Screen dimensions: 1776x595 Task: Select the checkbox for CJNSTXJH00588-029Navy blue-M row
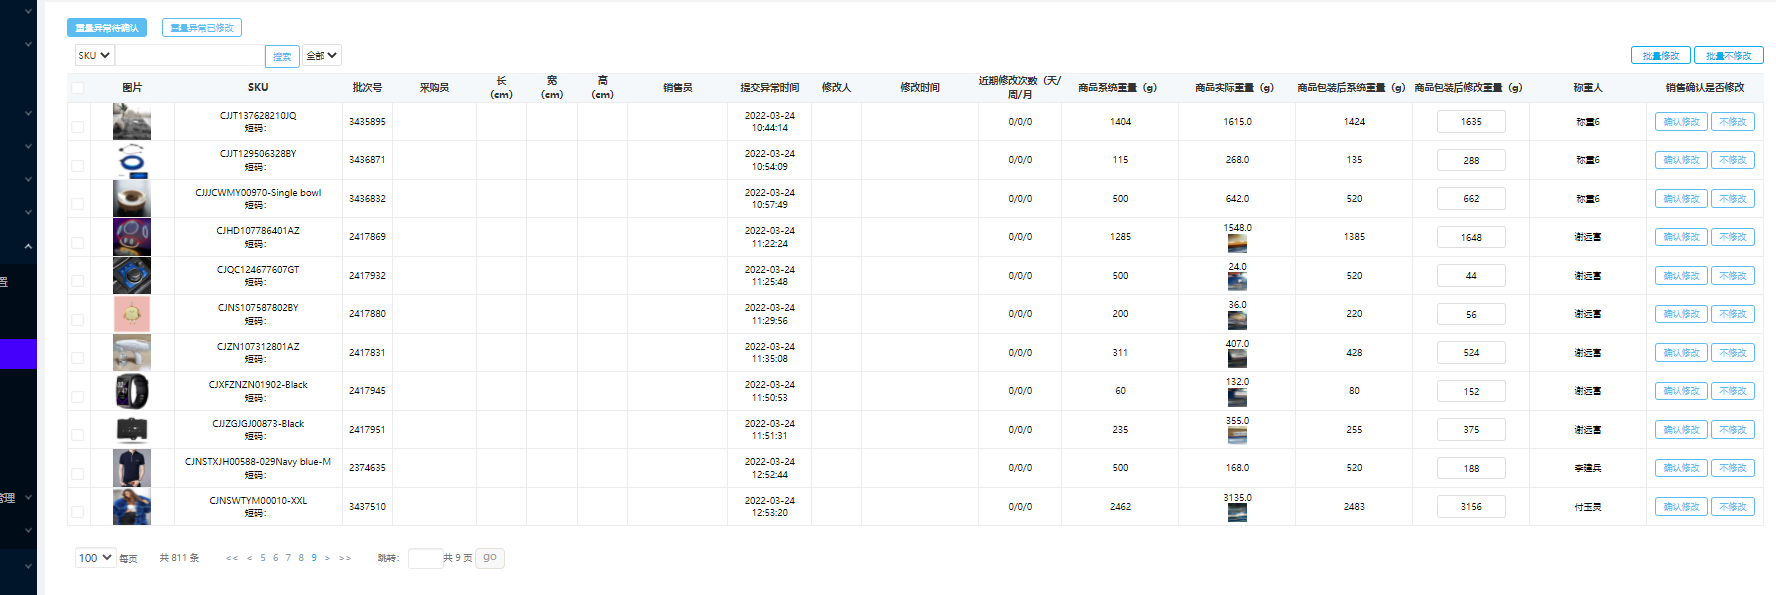(x=78, y=474)
